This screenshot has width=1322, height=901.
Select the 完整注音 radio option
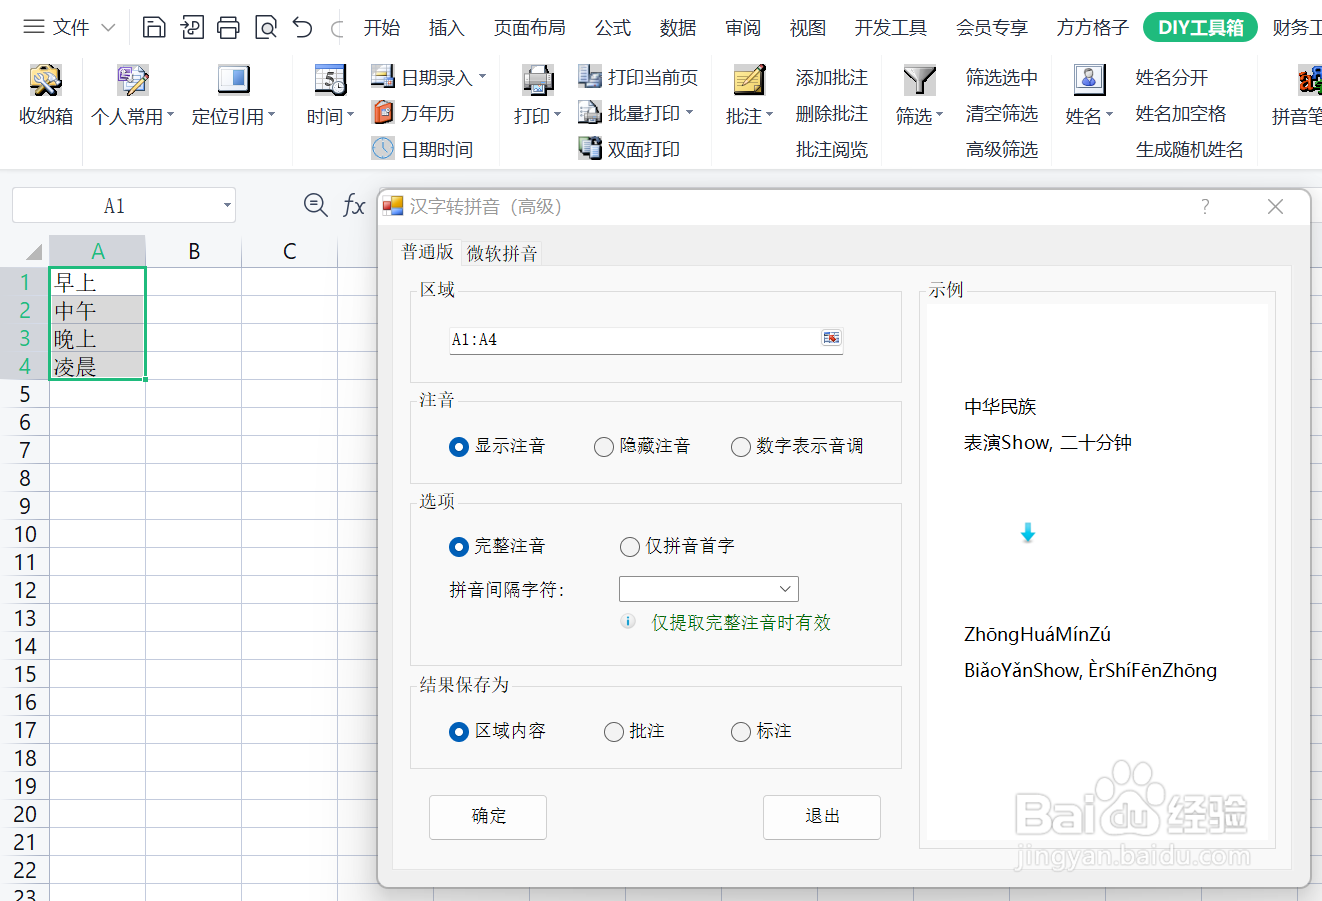tap(459, 547)
